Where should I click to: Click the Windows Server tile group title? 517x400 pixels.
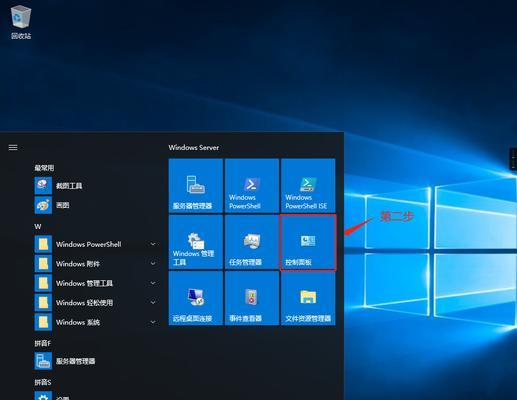point(194,147)
